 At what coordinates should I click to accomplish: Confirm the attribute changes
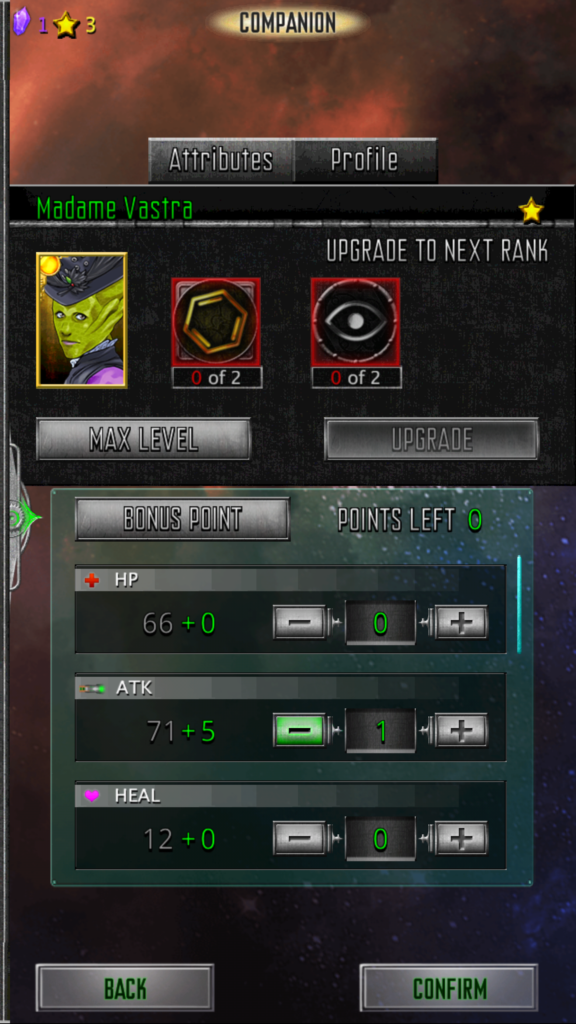coord(449,988)
